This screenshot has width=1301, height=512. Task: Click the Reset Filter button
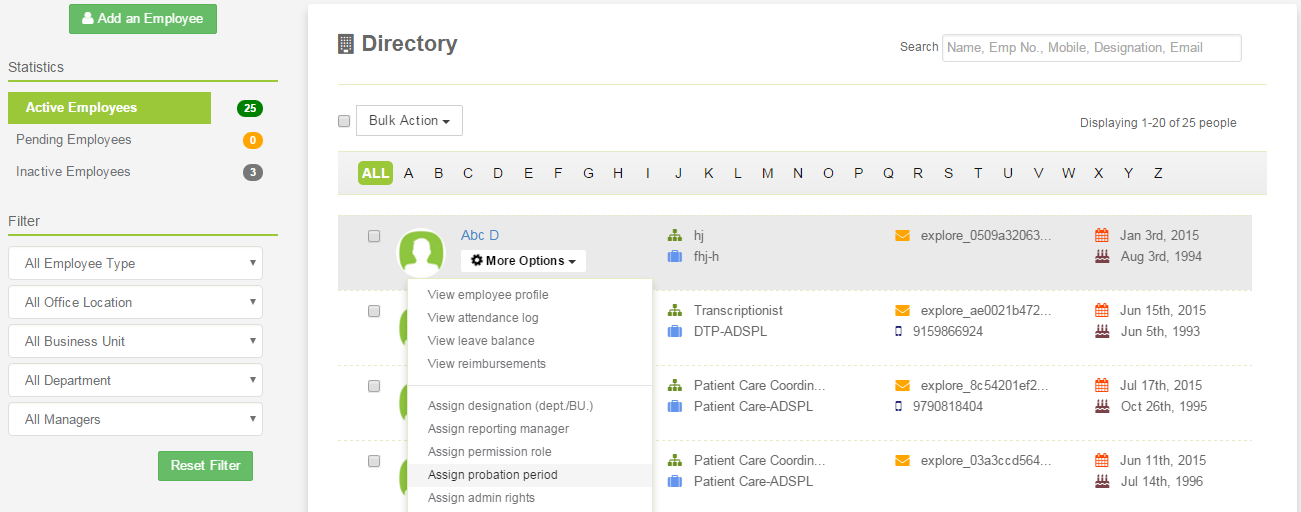point(206,466)
